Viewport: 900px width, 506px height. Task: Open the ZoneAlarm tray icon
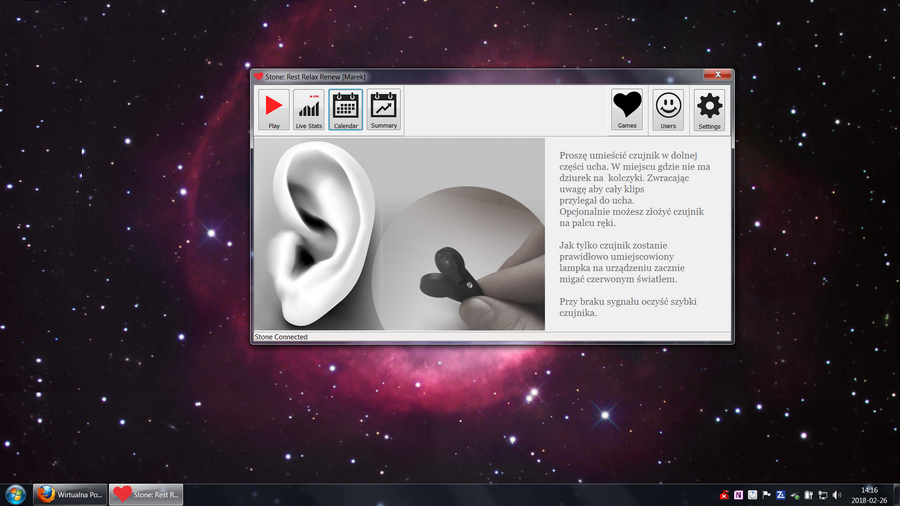pos(781,495)
